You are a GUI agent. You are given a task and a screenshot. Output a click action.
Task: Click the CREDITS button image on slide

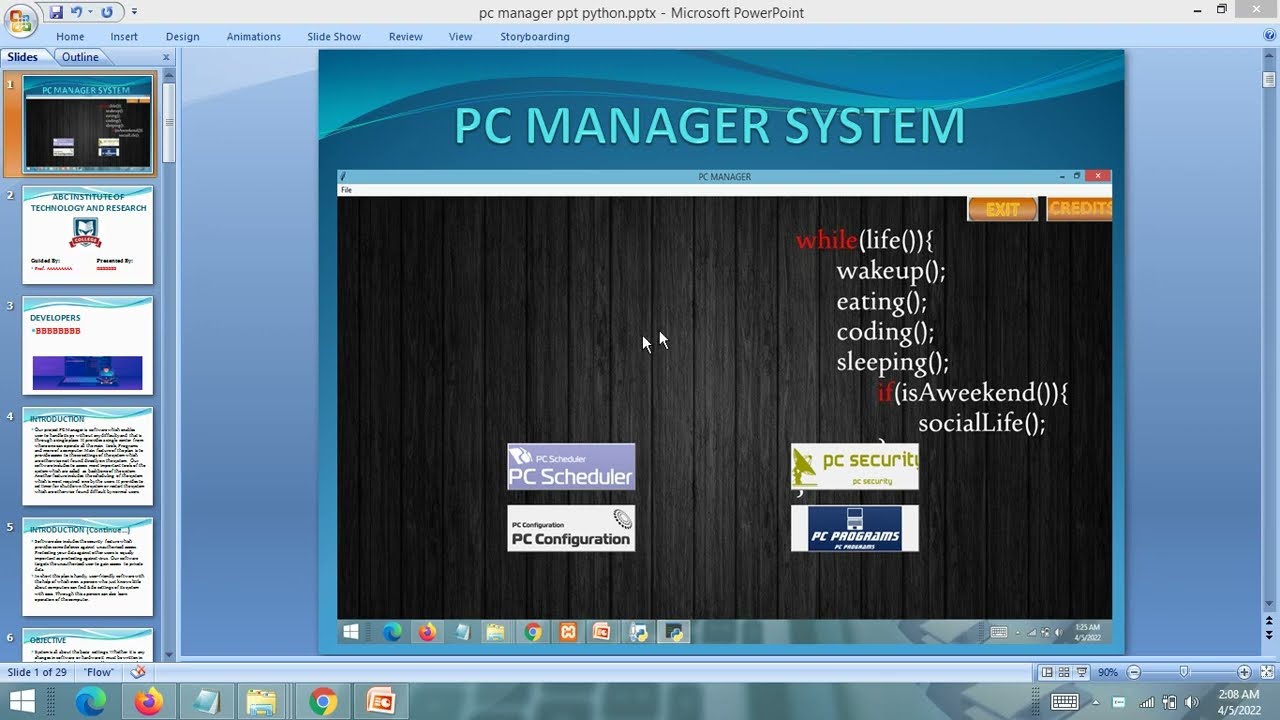[x=1079, y=208]
